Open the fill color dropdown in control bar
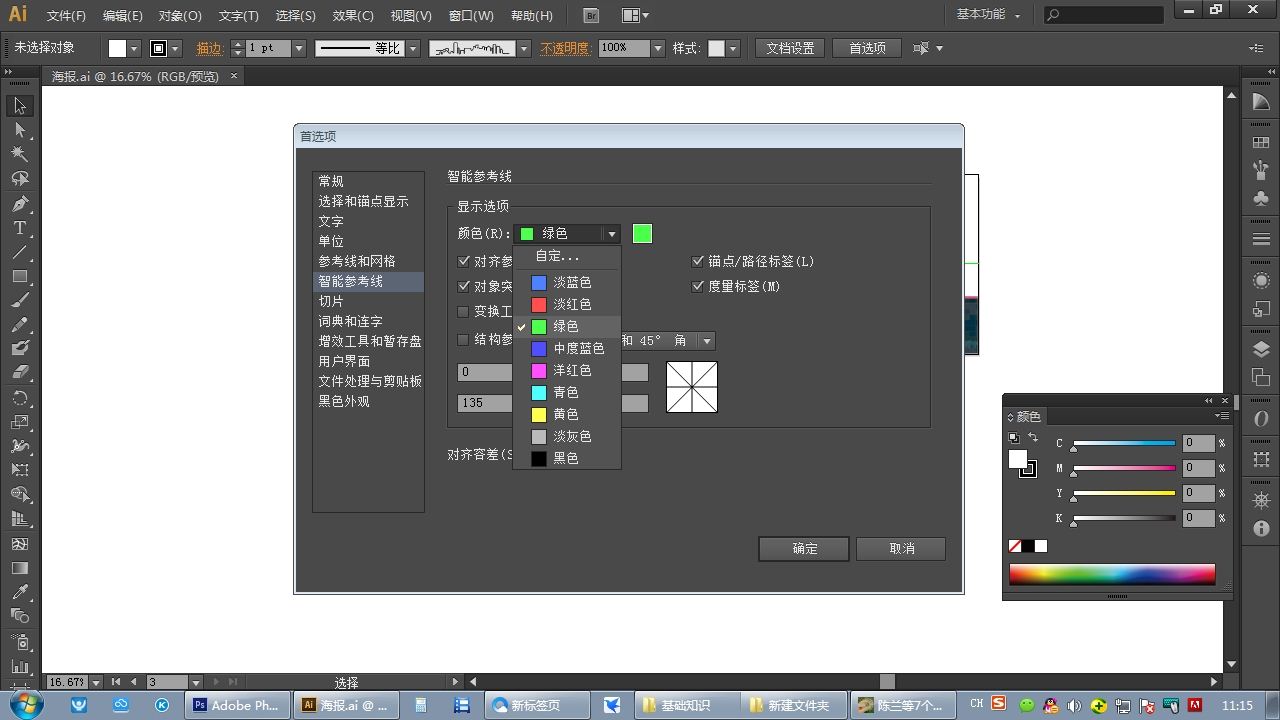 135,48
